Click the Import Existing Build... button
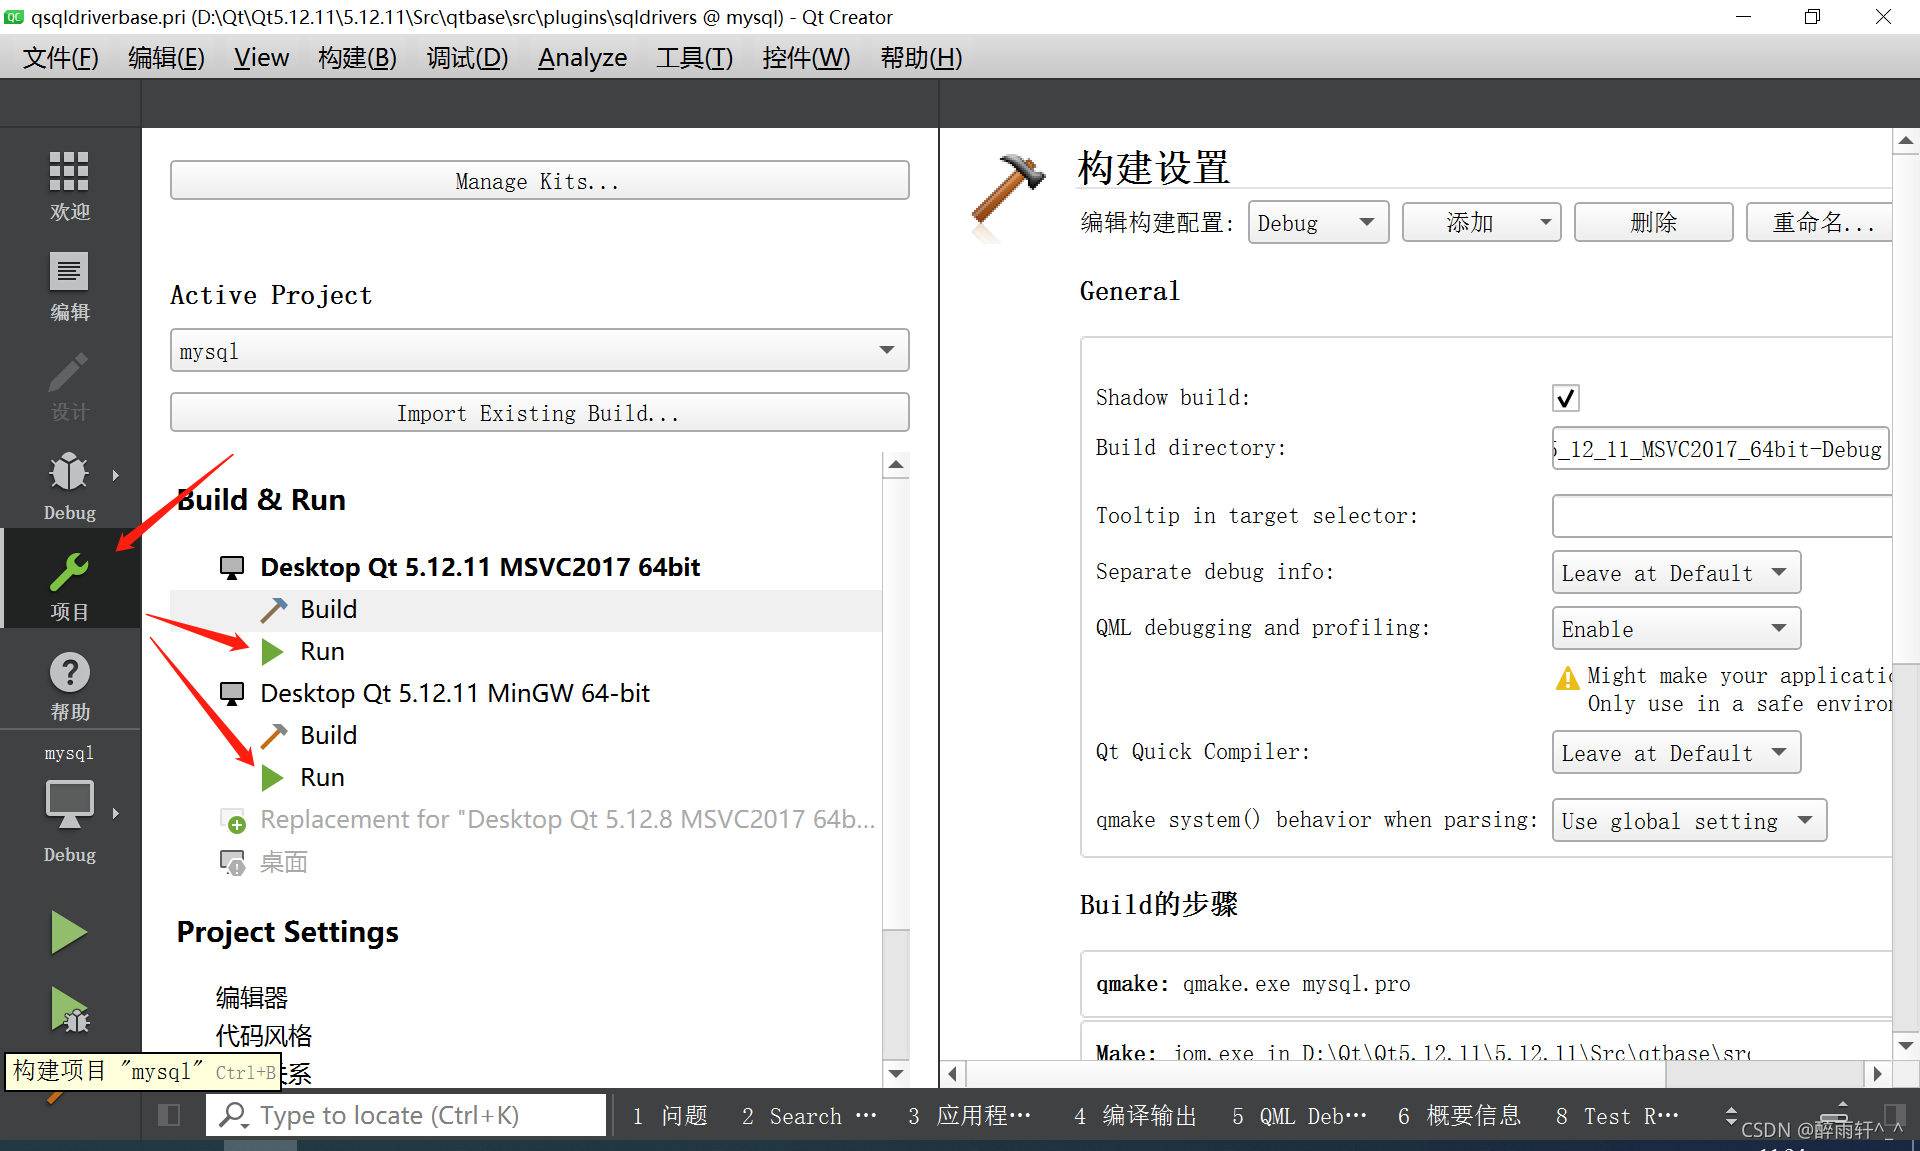 click(x=539, y=413)
